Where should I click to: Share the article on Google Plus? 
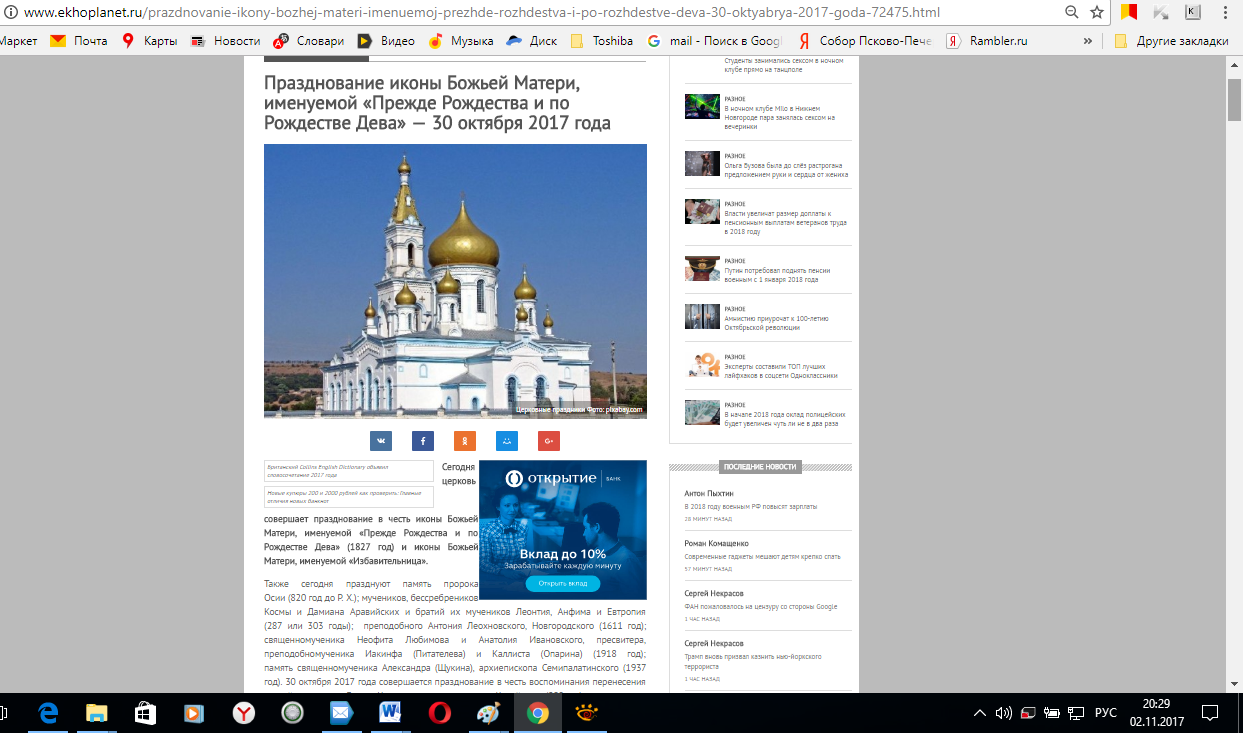(549, 441)
